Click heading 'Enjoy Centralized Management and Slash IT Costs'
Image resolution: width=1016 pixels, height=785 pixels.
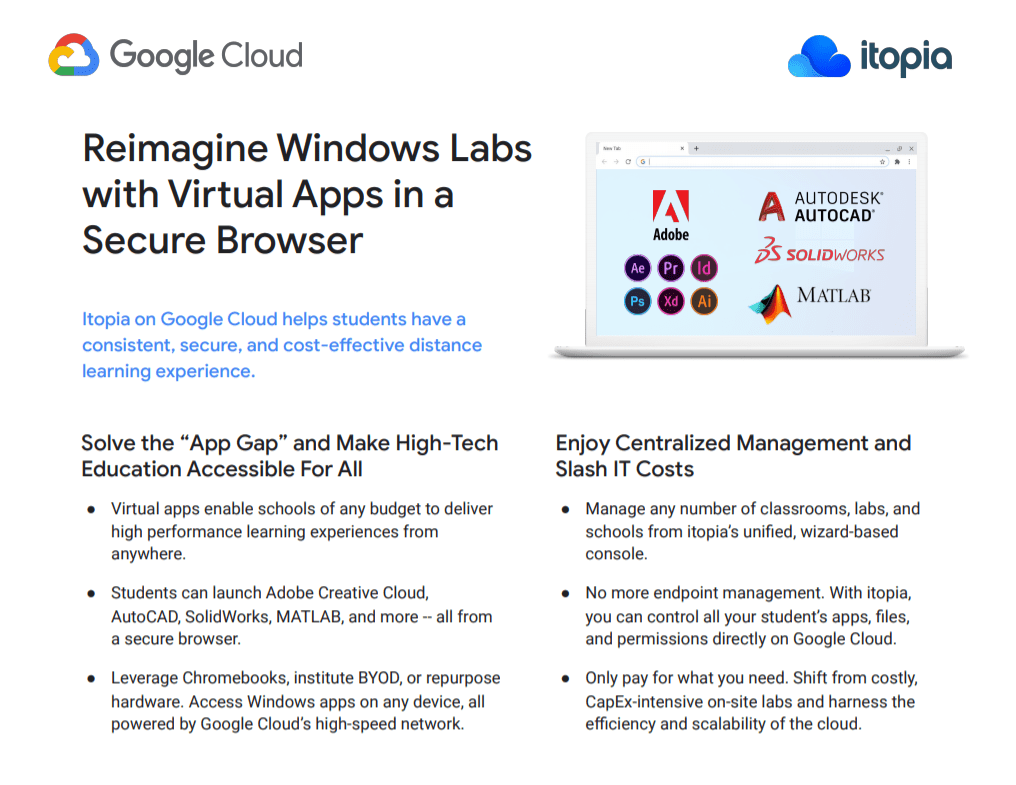(733, 456)
